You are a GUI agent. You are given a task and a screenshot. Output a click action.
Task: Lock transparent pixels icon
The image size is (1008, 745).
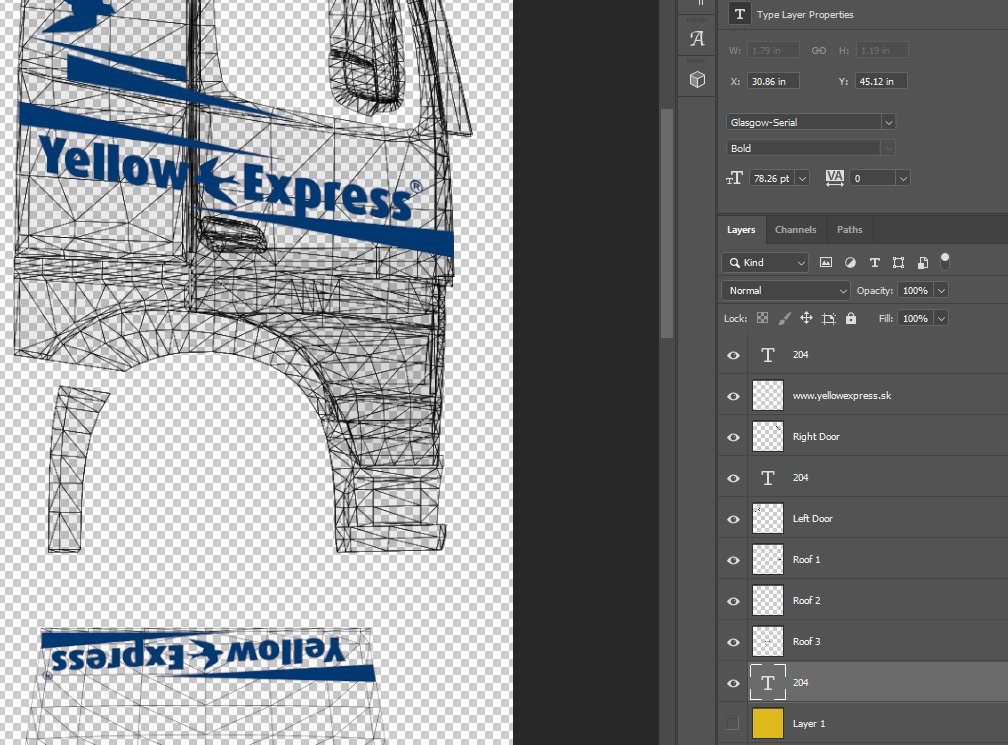click(x=762, y=318)
